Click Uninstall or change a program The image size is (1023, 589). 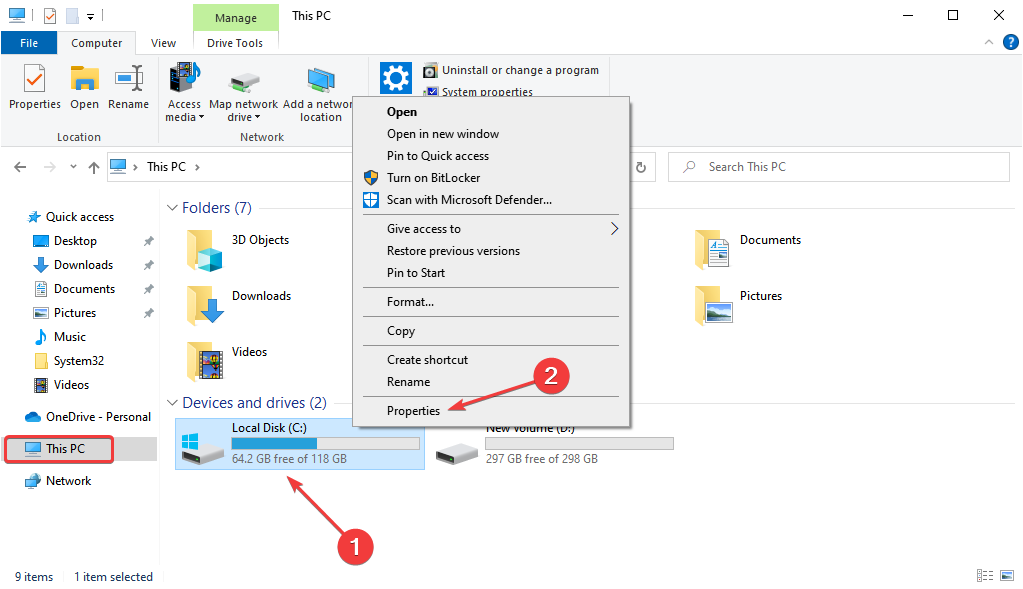pyautogui.click(x=519, y=70)
